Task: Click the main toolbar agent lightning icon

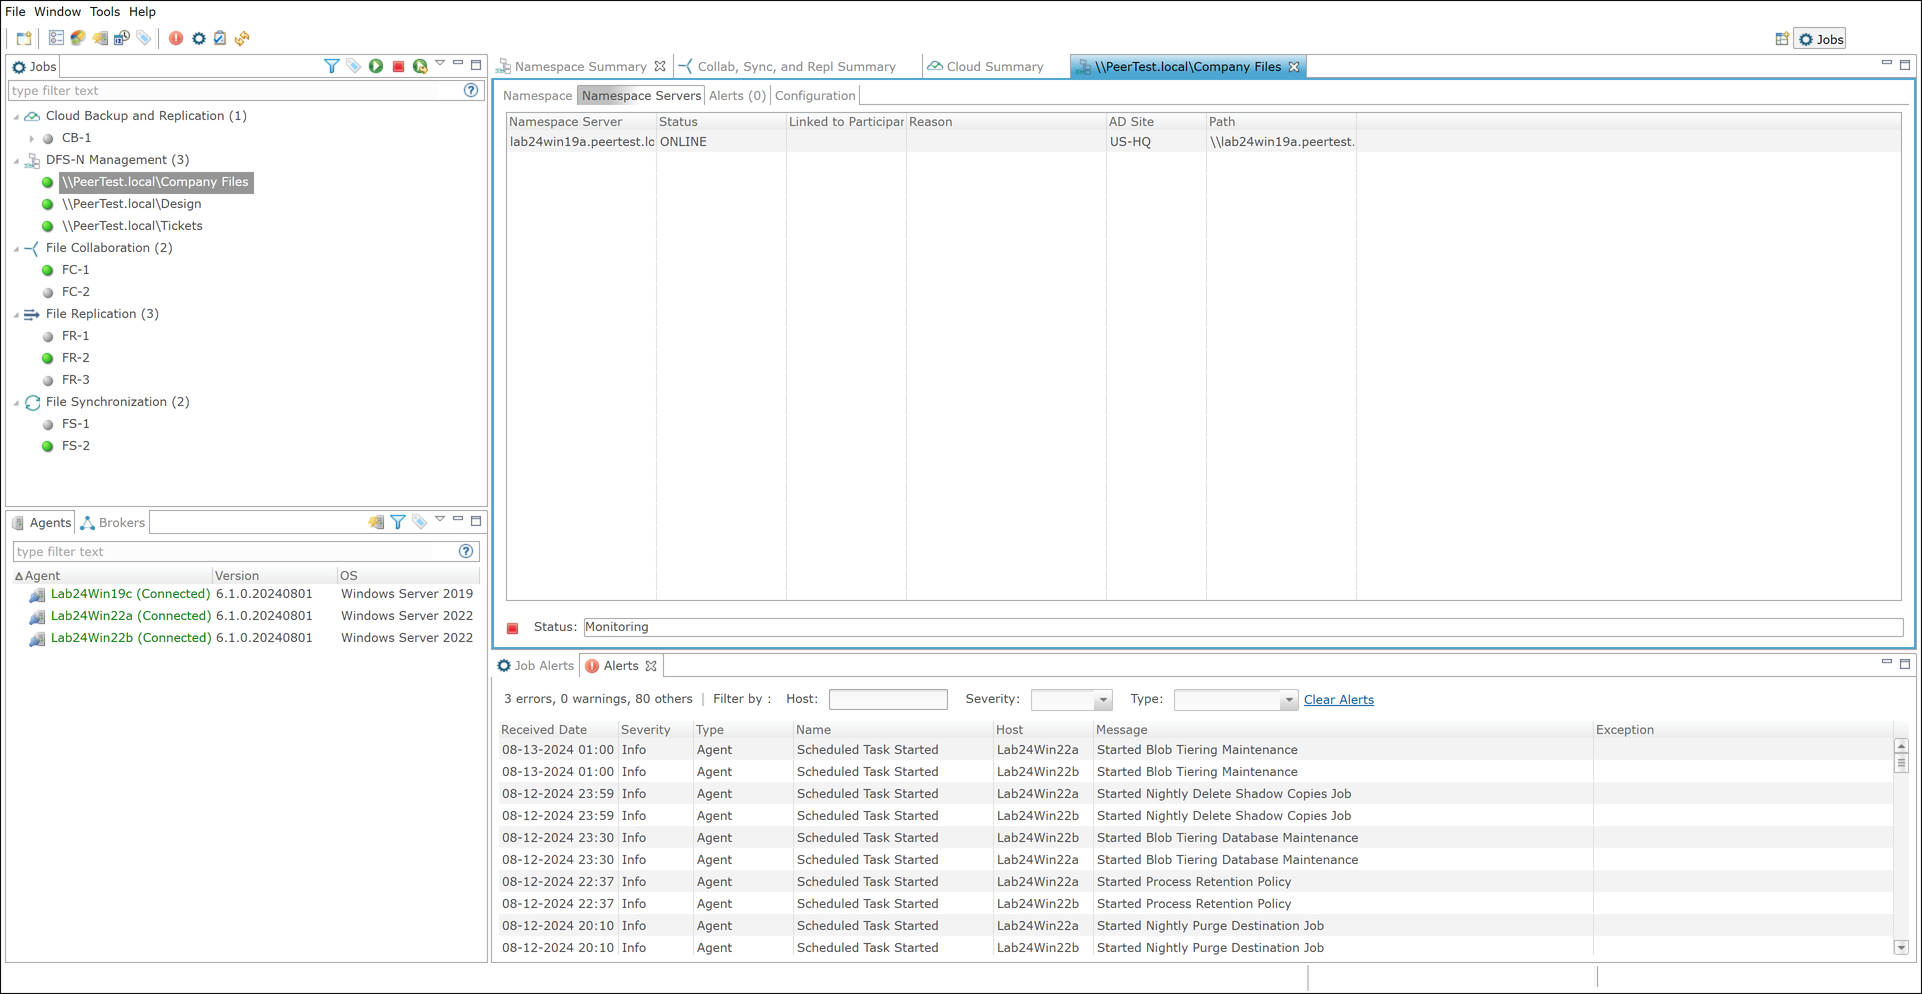Action: coord(100,38)
